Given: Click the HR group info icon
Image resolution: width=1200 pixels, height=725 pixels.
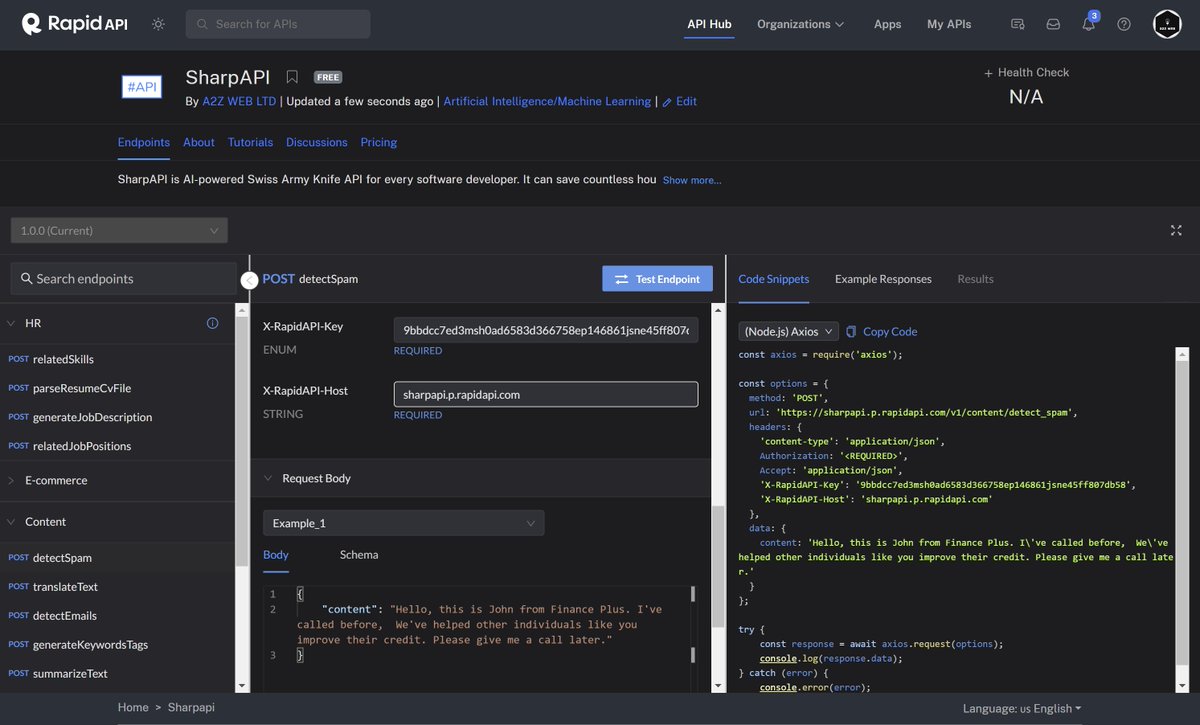Looking at the screenshot, I should click(212, 323).
